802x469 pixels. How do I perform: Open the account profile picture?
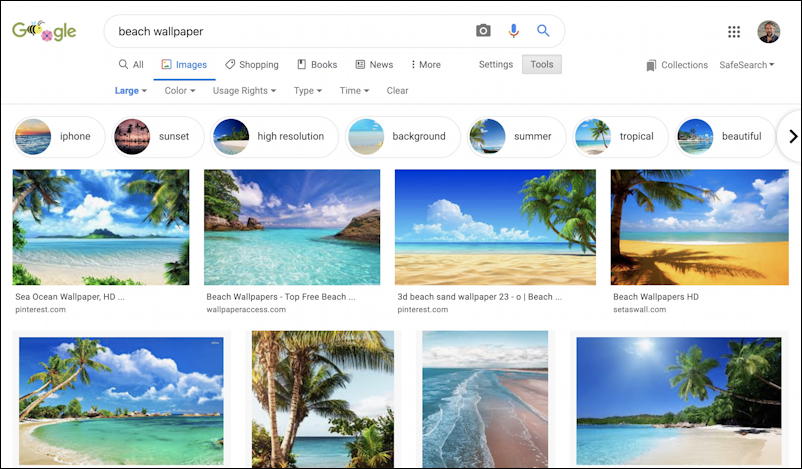point(768,32)
